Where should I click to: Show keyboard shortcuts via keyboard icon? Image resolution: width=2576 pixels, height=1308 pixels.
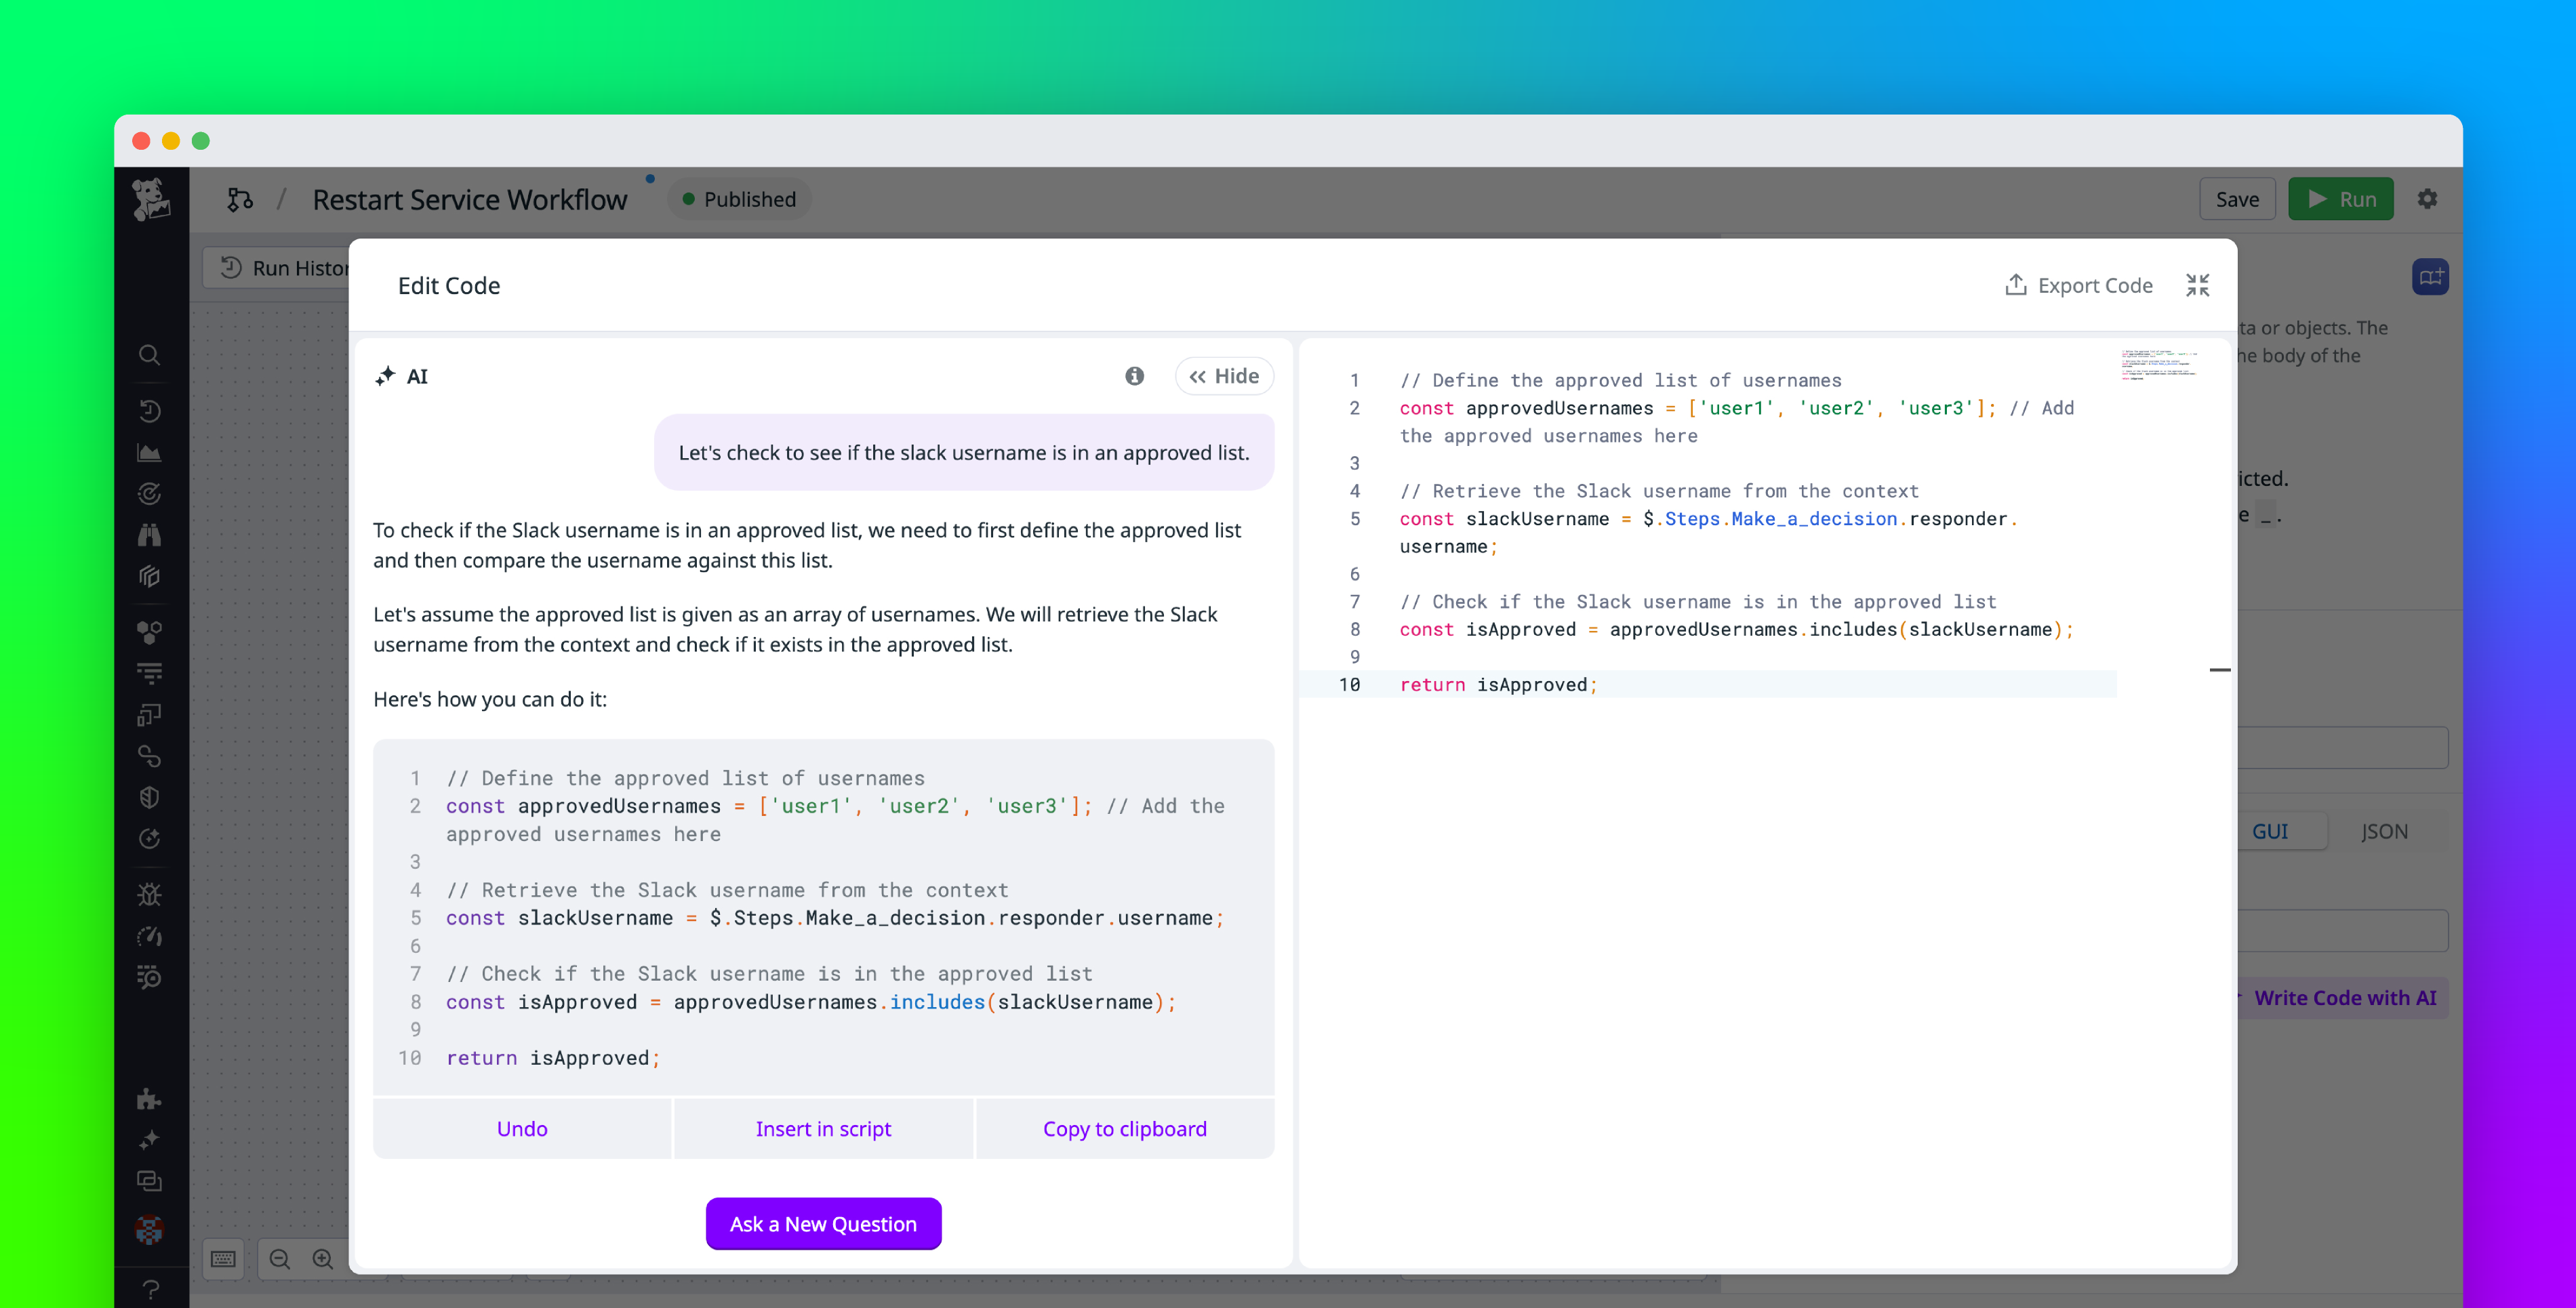click(x=223, y=1259)
